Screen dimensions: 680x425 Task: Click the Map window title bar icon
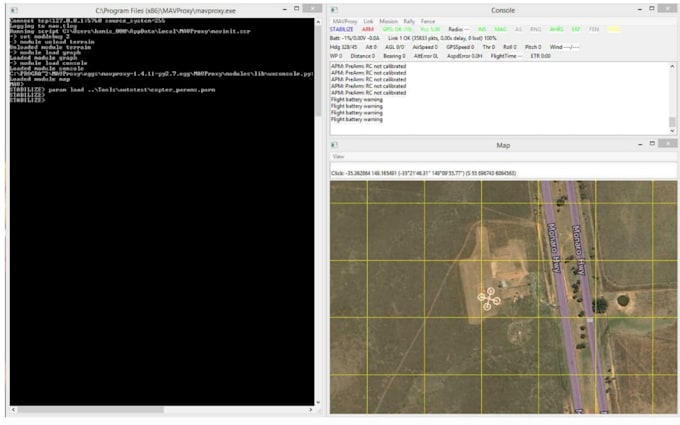[x=334, y=145]
